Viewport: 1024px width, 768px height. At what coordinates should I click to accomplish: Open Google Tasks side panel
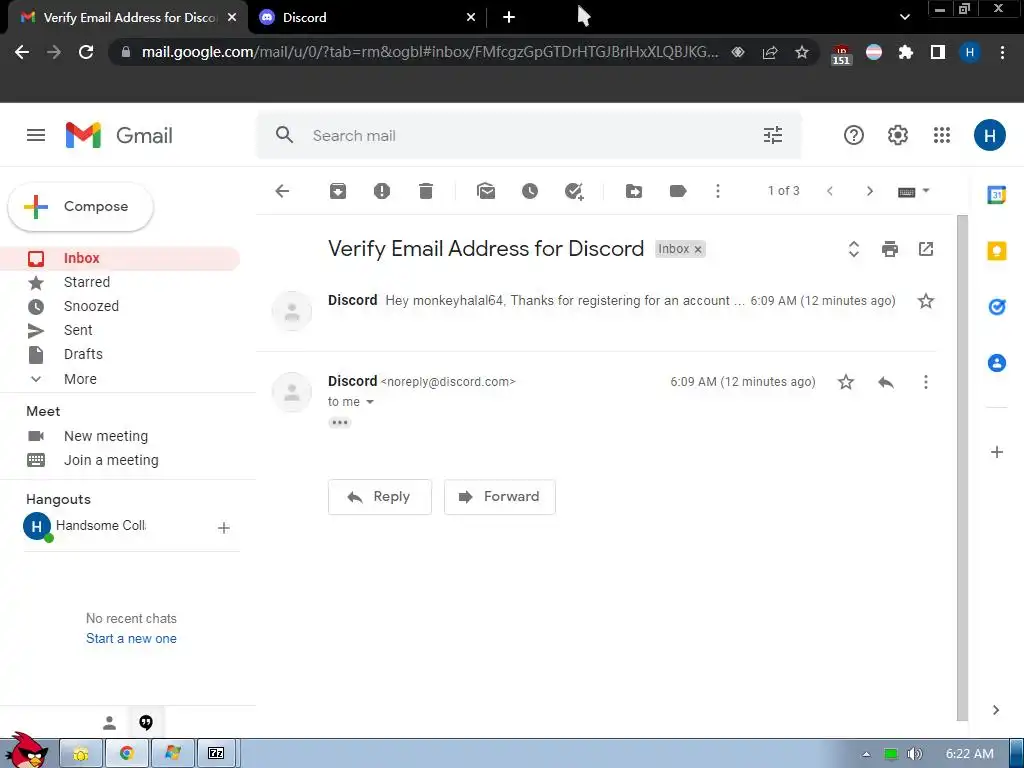997,306
